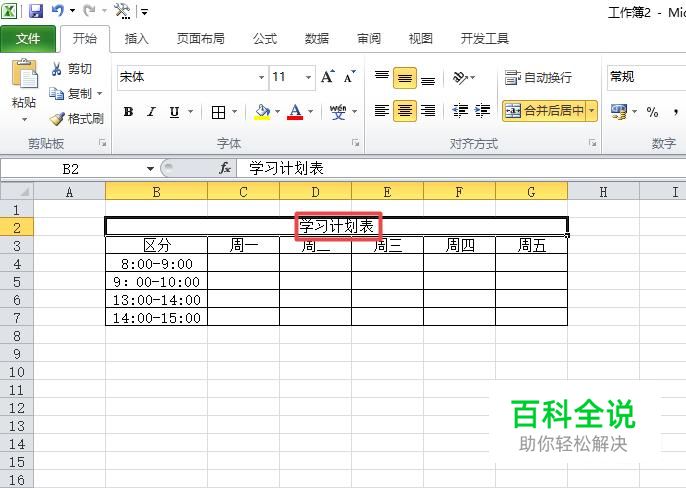Screen dimensions: 686x488
Task: Increase font size with large A icon
Action: pyautogui.click(x=328, y=77)
